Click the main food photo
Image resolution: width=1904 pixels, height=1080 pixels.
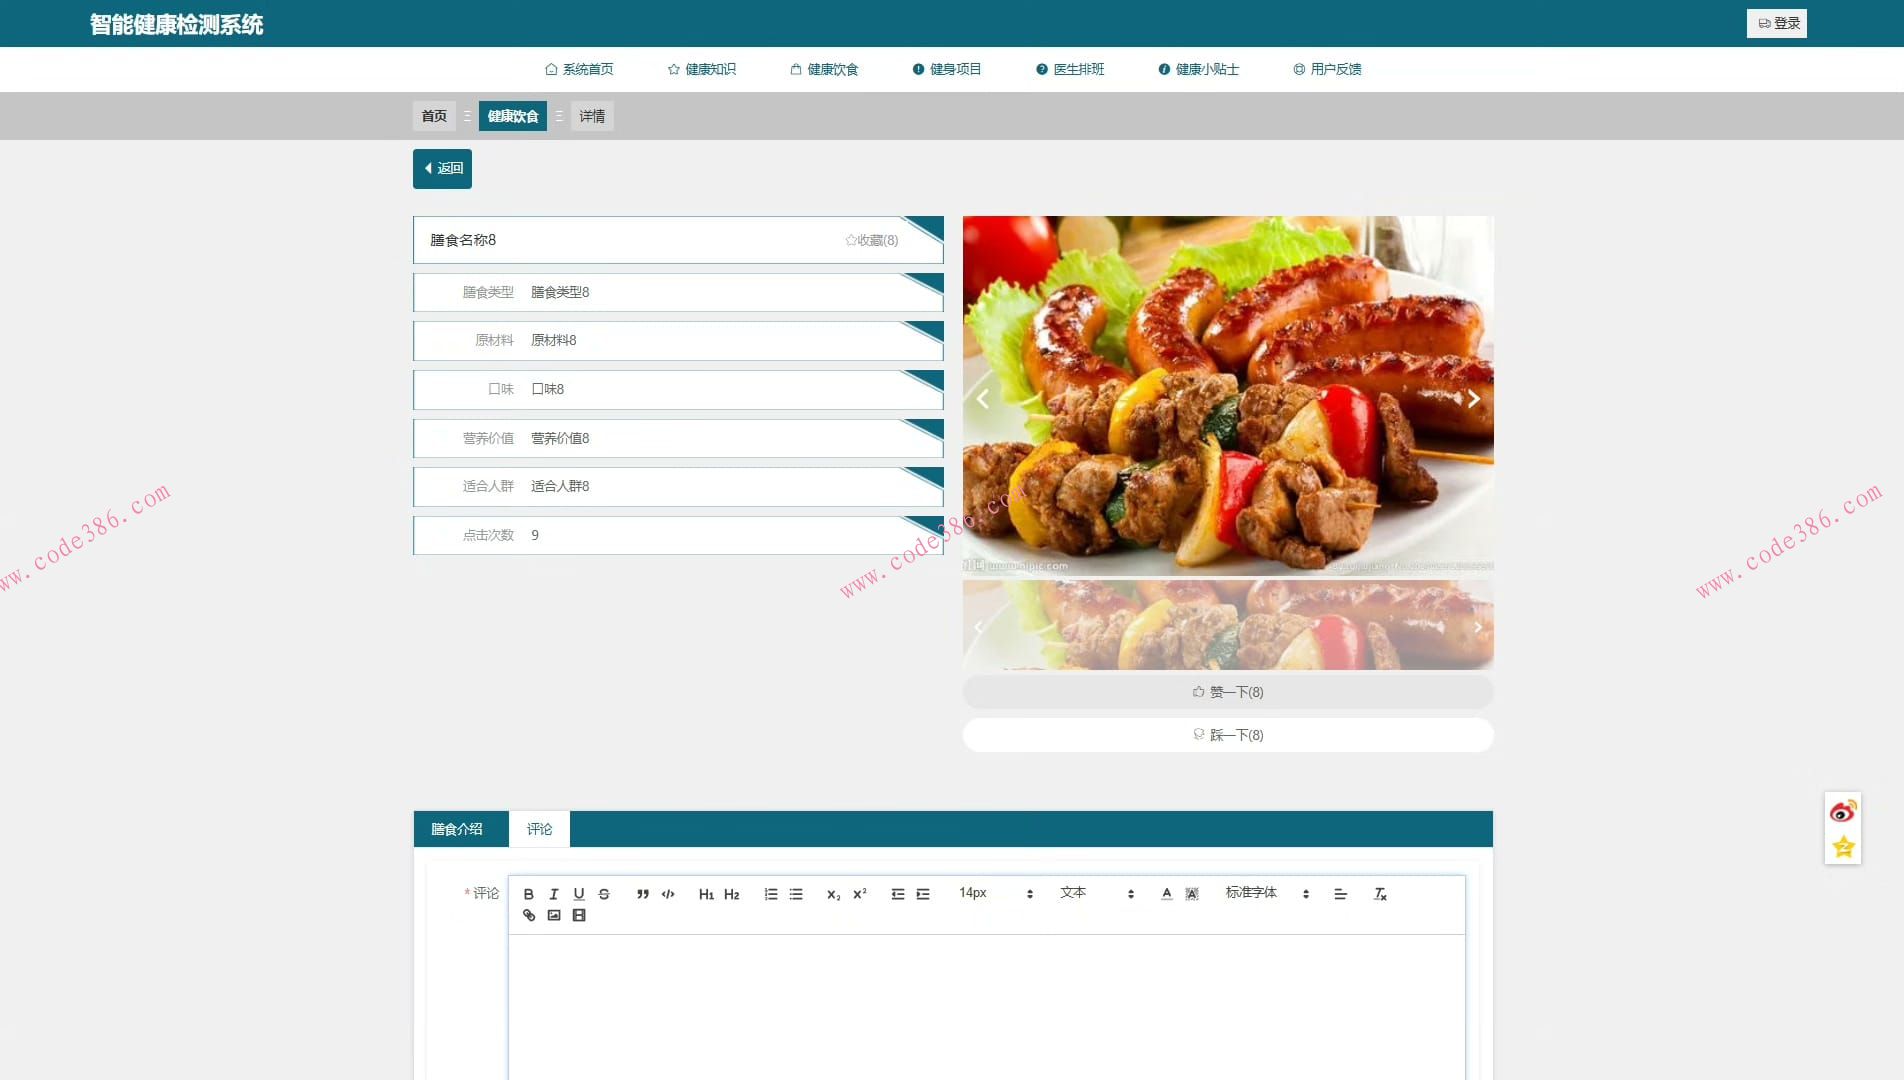click(x=1228, y=396)
